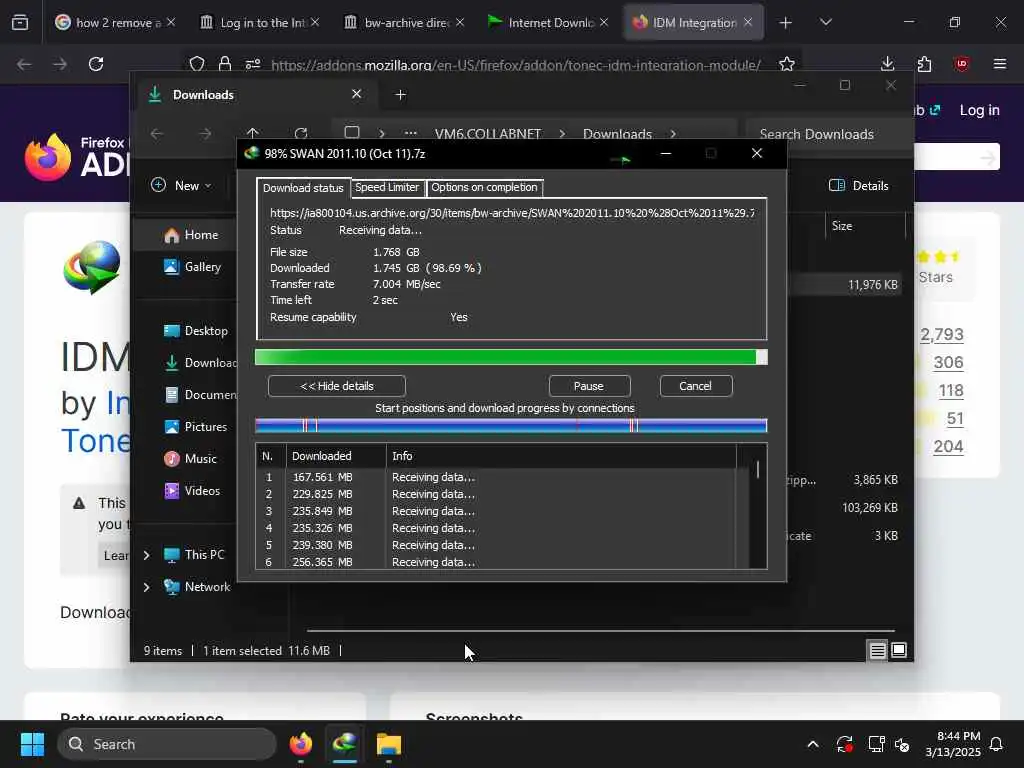Click the uBlock Origin toolbar icon
The image size is (1024, 768).
click(961, 64)
